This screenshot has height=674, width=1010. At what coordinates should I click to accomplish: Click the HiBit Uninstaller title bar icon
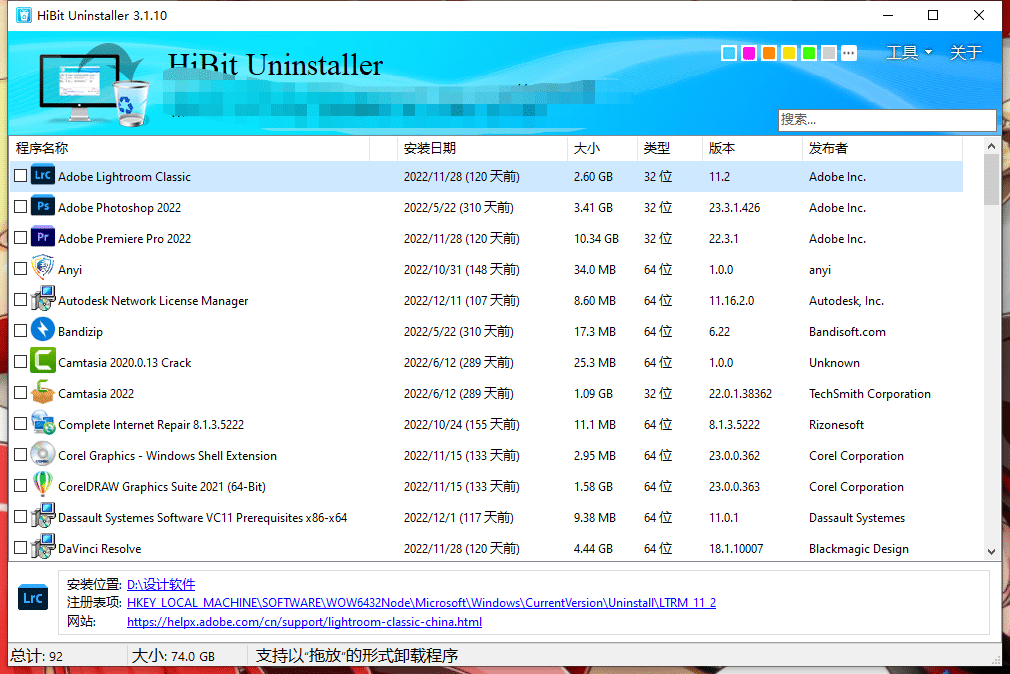24,15
